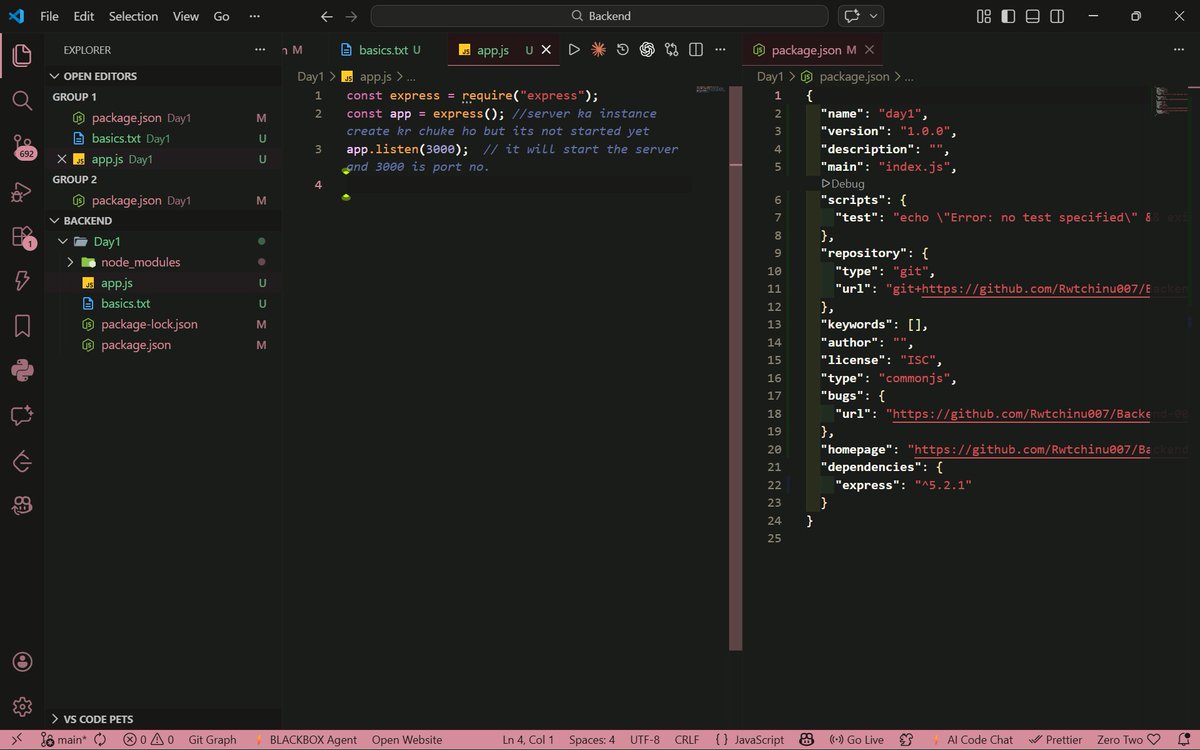Viewport: 1200px width, 750px height.
Task: Click Open Website in status bar
Action: click(407, 740)
